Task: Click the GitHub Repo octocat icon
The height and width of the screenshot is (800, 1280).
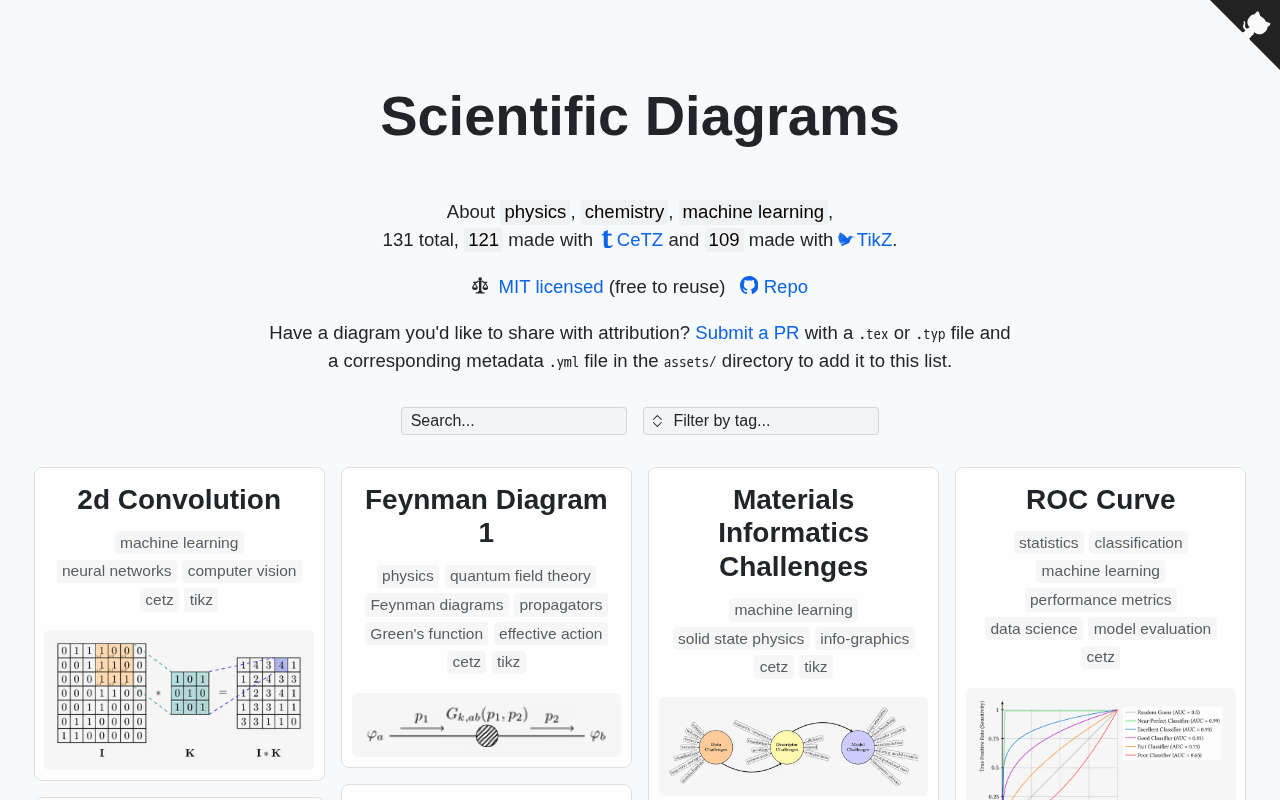Action: click(x=749, y=286)
